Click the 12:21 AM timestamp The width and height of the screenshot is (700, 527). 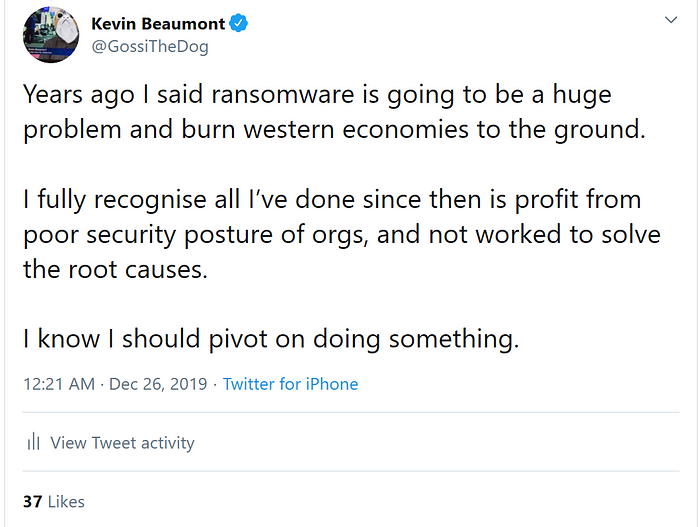[x=59, y=384]
